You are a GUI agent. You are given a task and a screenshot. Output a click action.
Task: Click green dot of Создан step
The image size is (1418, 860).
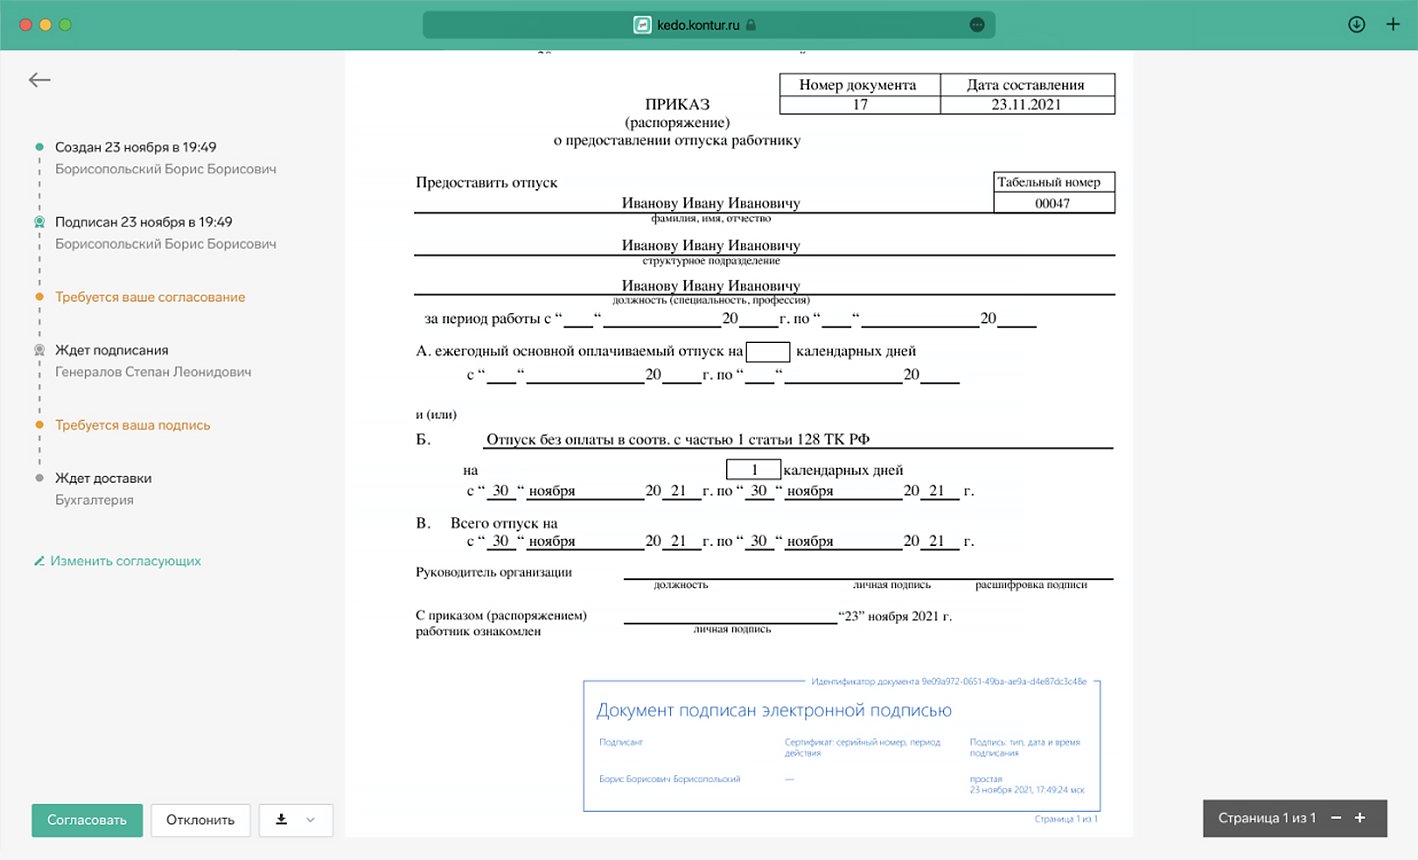tap(39, 147)
